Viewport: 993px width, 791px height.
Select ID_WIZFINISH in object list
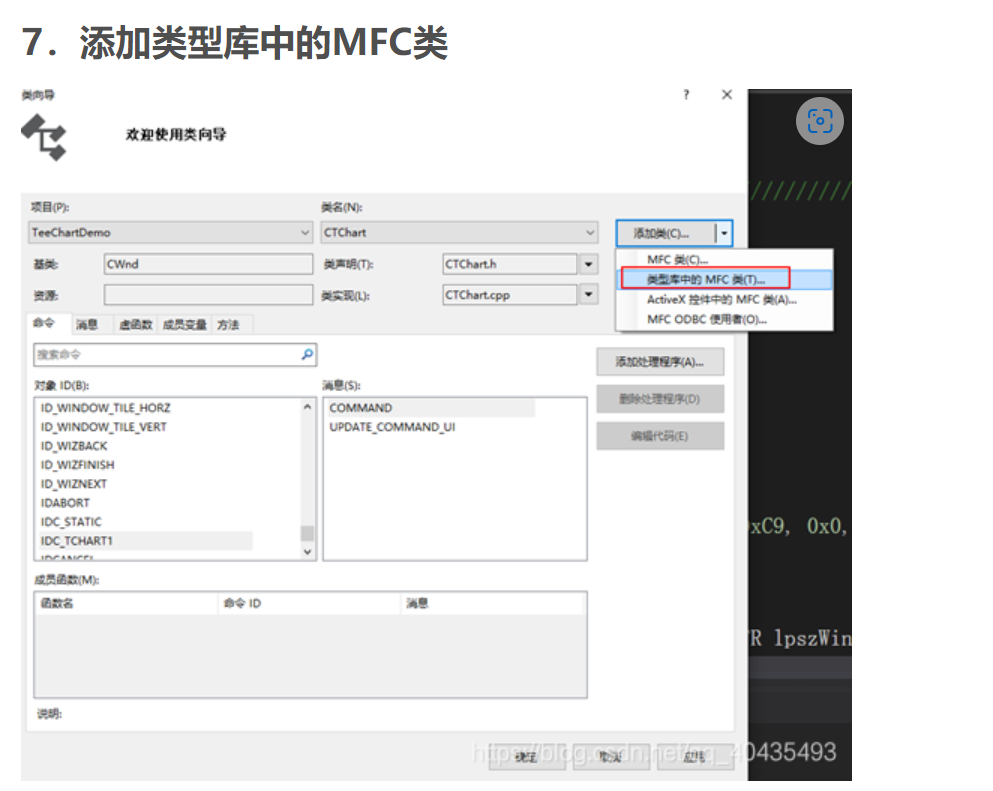point(78,465)
